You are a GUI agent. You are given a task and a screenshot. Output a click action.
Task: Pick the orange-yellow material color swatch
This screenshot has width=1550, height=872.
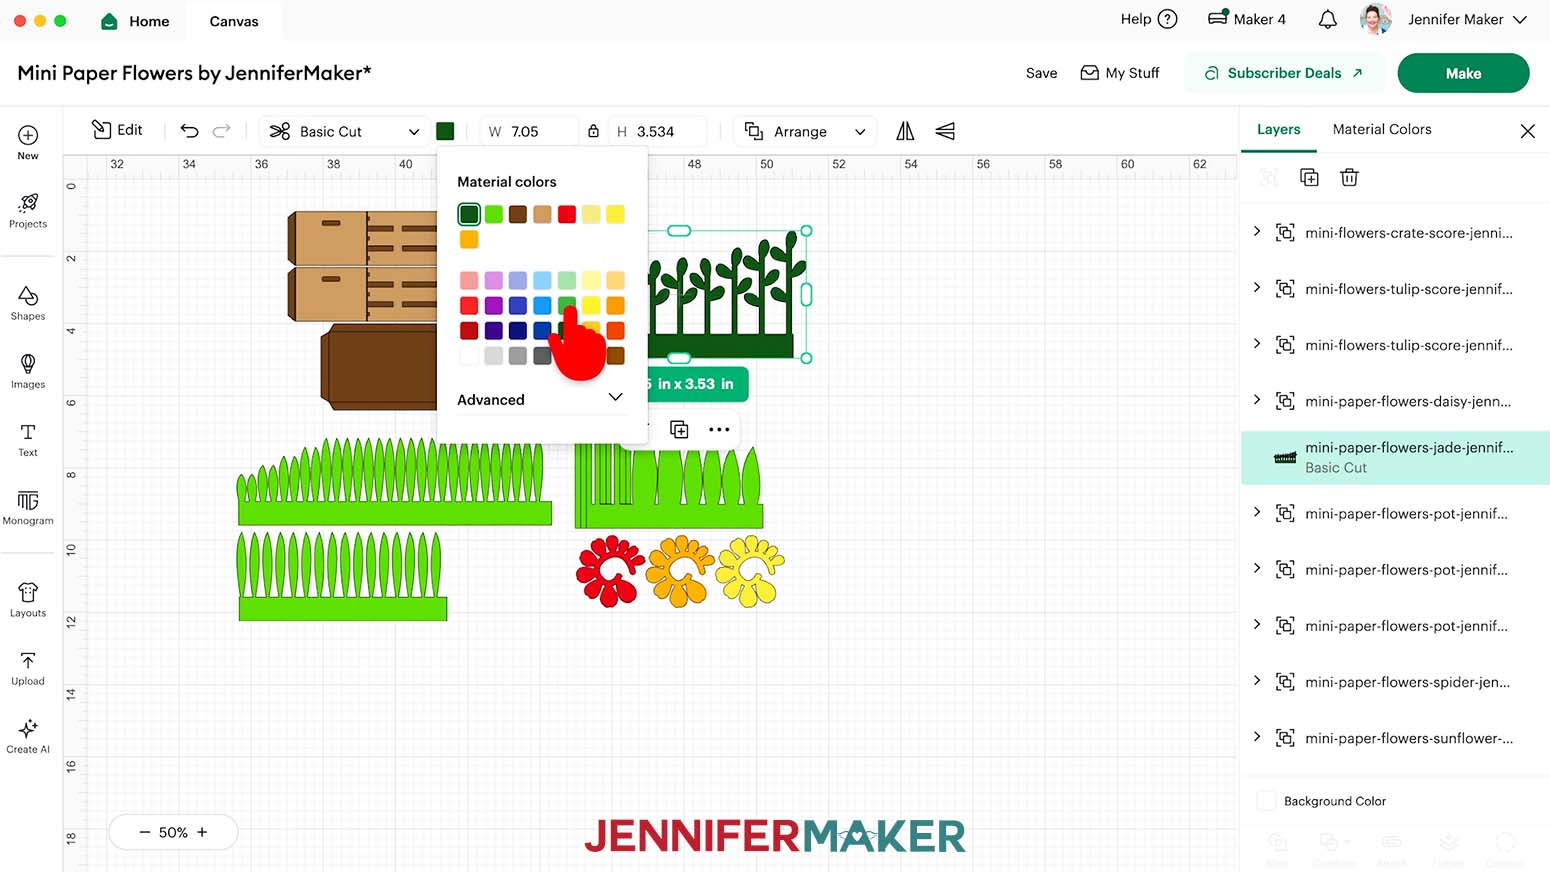(469, 239)
